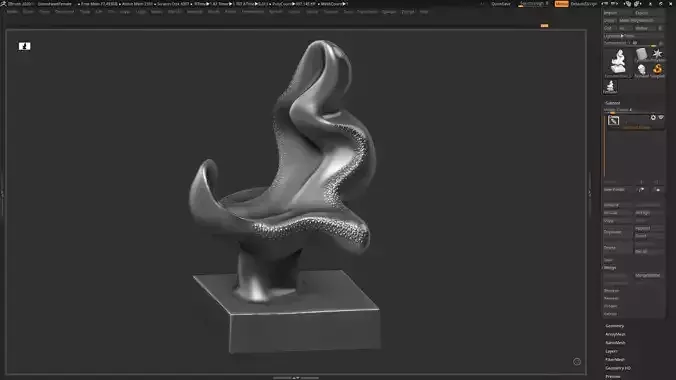The image size is (676, 380).
Task: Select the current sculpture tool thumbnail
Action: click(618, 63)
